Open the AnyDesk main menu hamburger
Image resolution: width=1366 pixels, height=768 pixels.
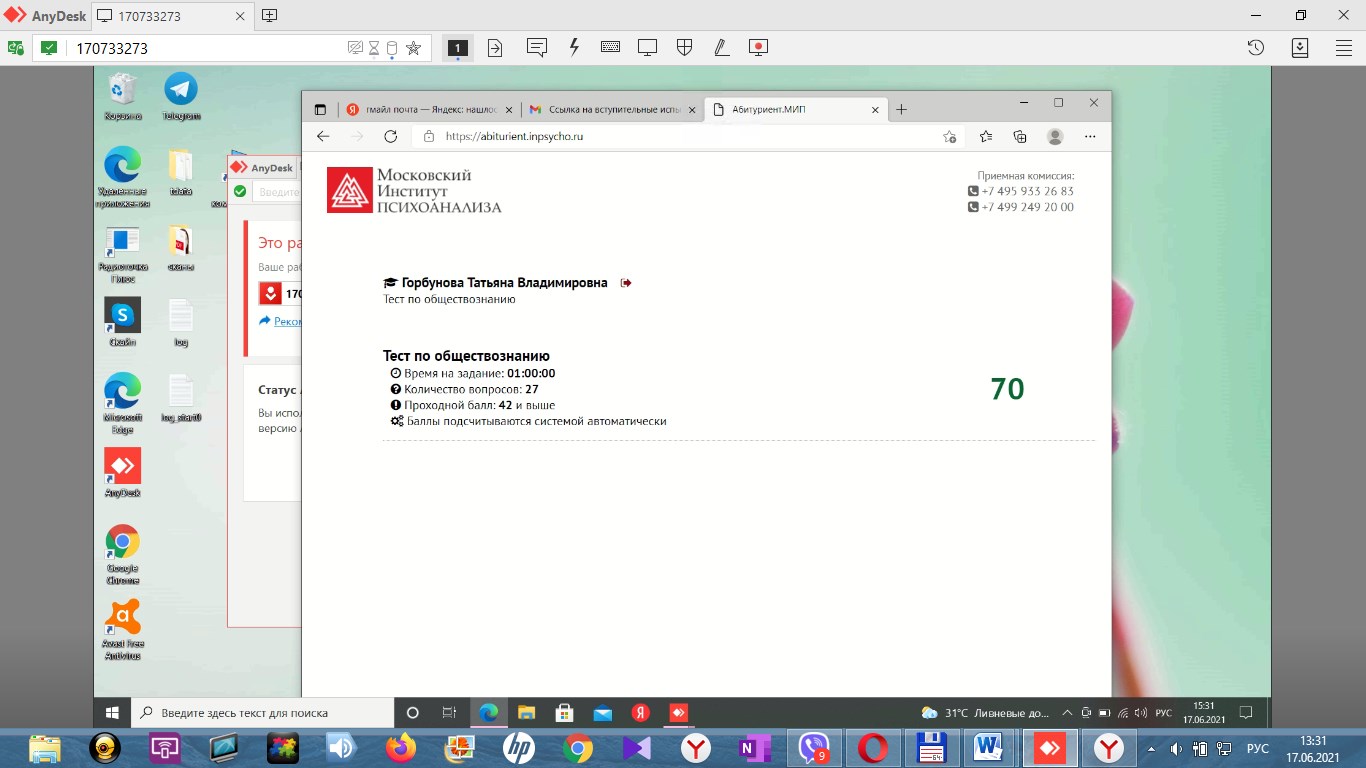1344,47
